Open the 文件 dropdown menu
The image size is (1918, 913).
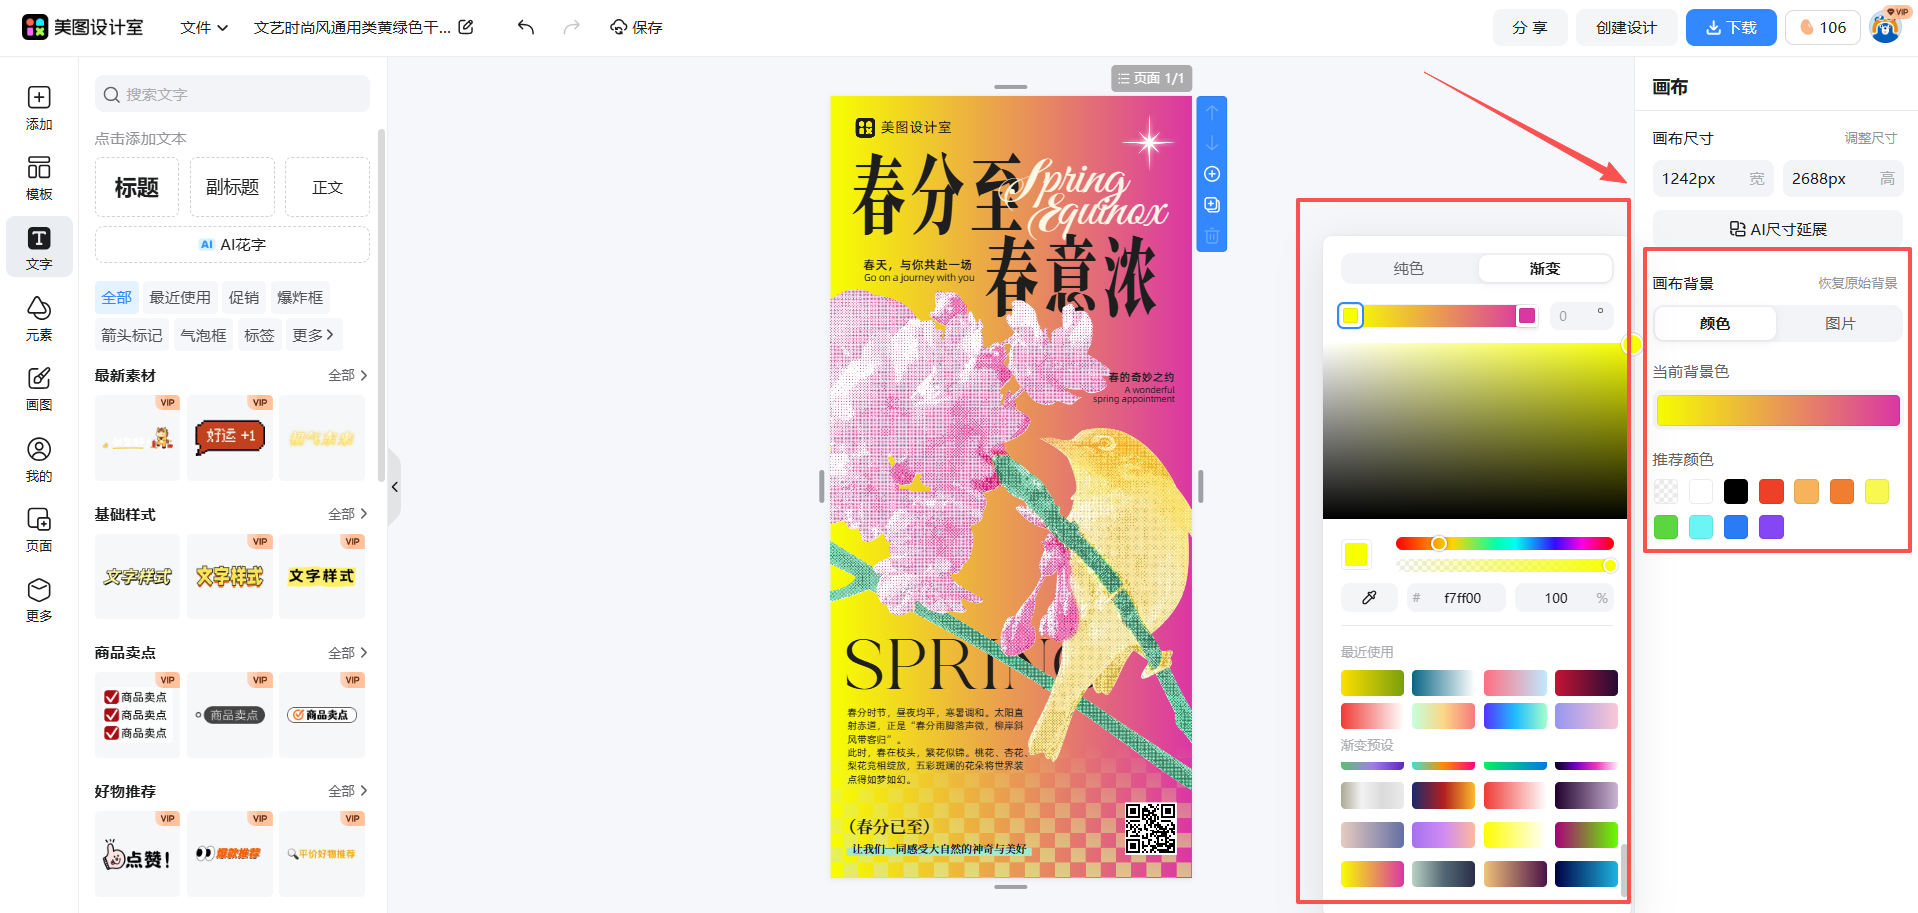click(x=204, y=27)
